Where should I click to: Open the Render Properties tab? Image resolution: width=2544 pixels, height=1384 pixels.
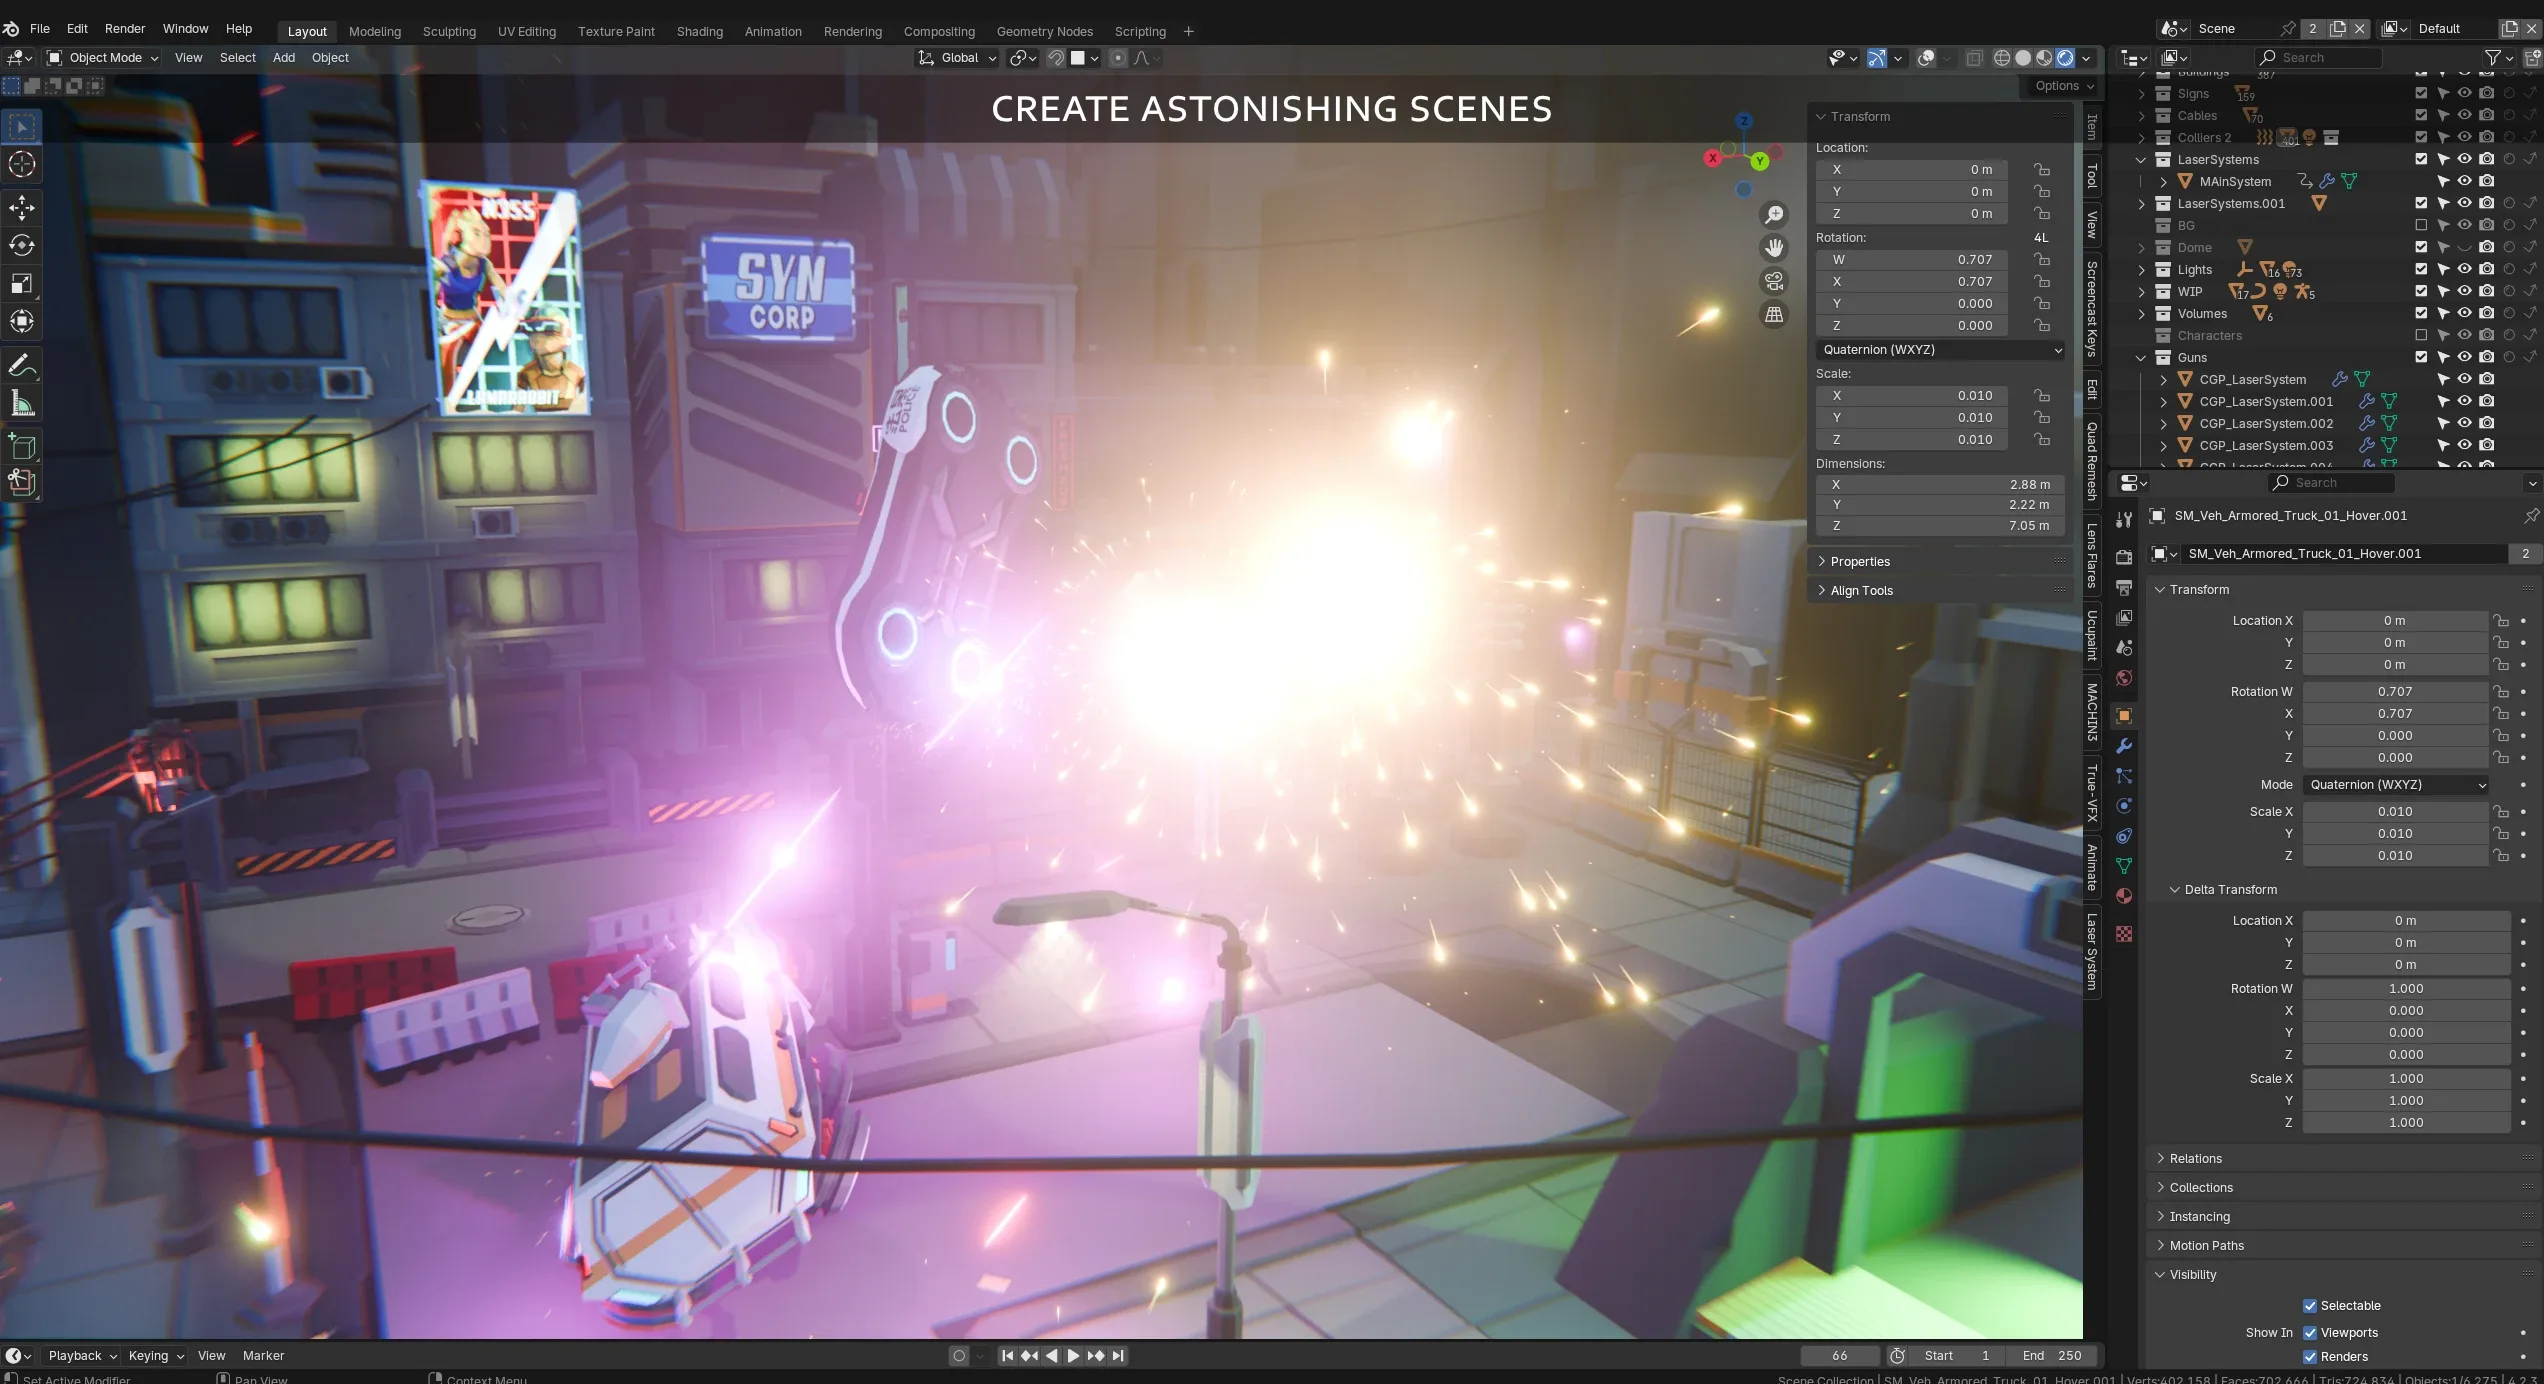[2124, 555]
